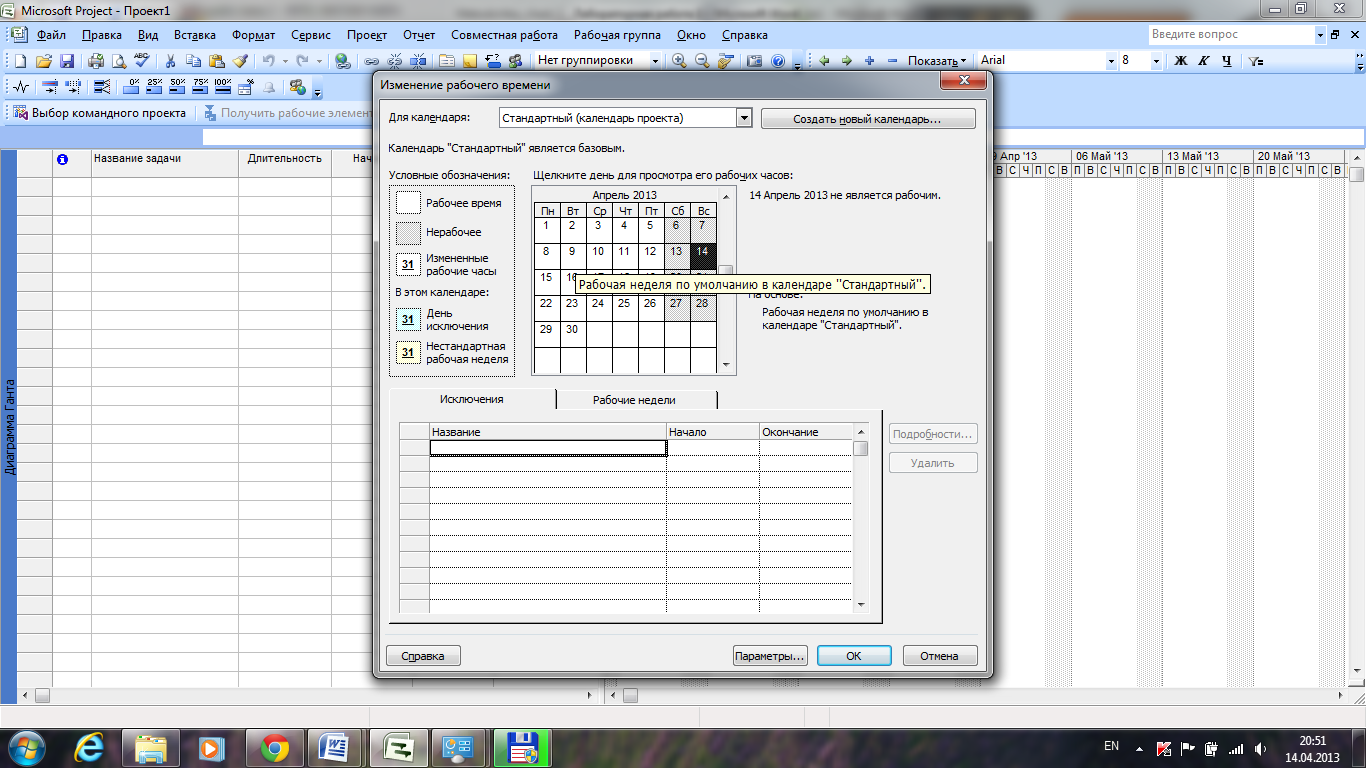Click the Link Tasks chain icon
Viewport: 1366px width, 768px height.
pos(372,61)
